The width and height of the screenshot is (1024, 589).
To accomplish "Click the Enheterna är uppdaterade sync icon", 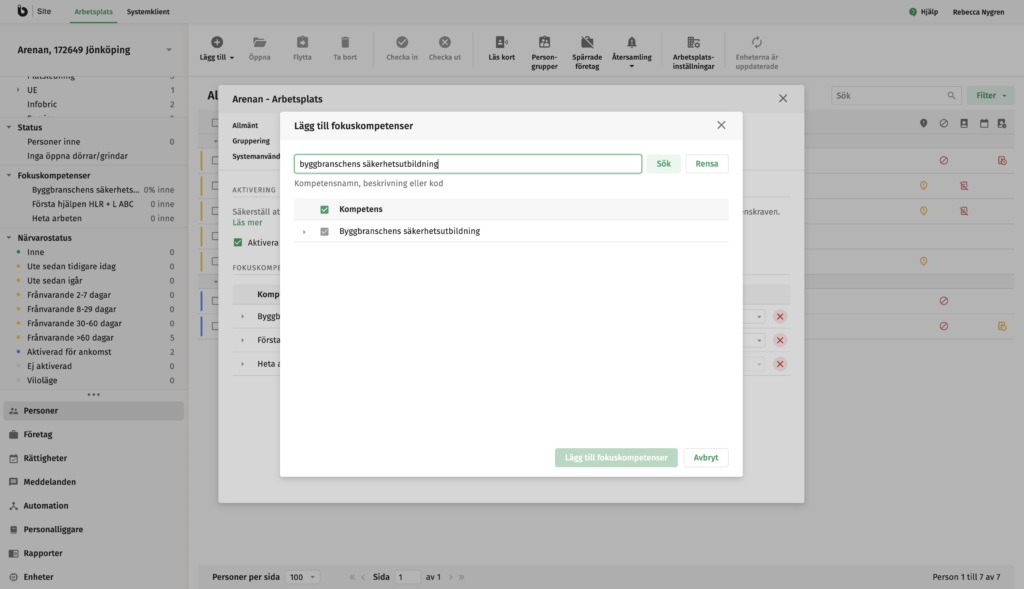I will [x=756, y=42].
